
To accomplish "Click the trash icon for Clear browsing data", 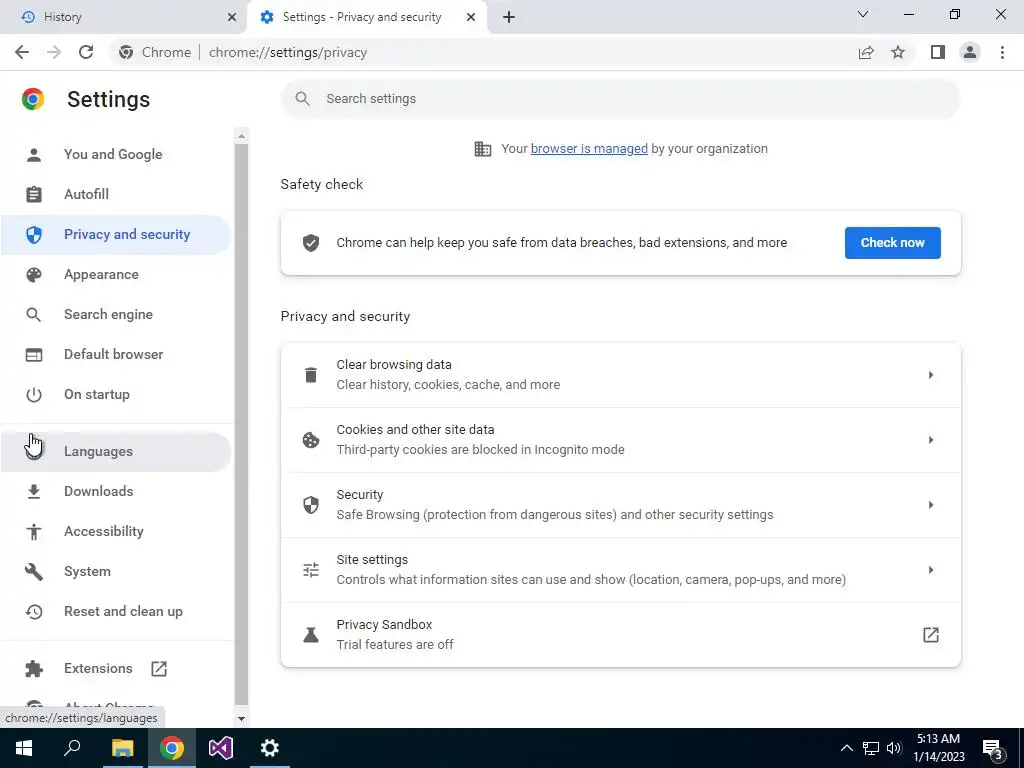I will [311, 375].
